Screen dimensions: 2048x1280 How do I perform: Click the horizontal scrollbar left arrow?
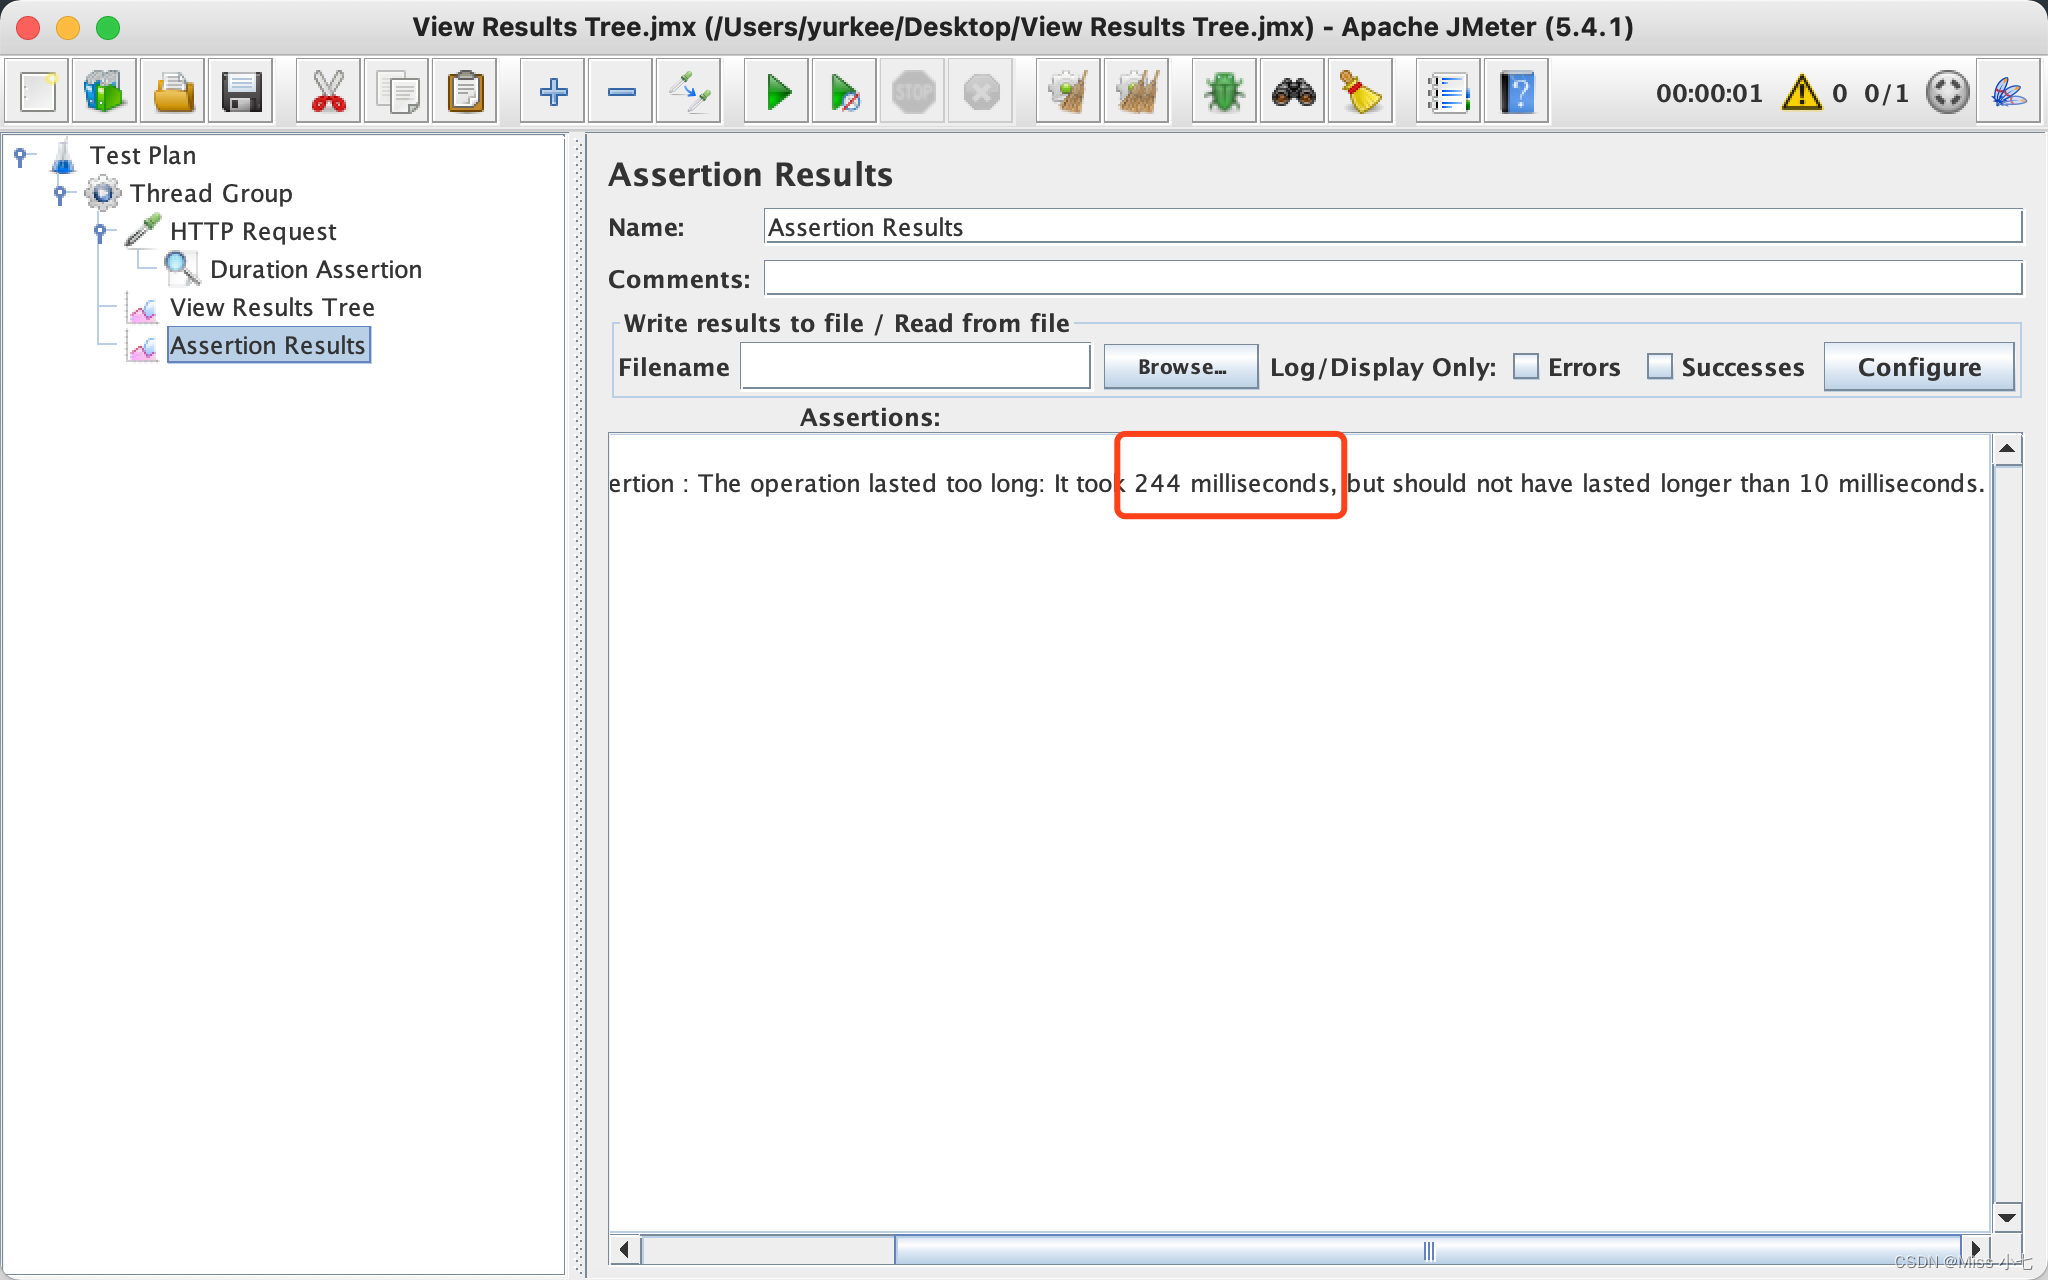(625, 1250)
